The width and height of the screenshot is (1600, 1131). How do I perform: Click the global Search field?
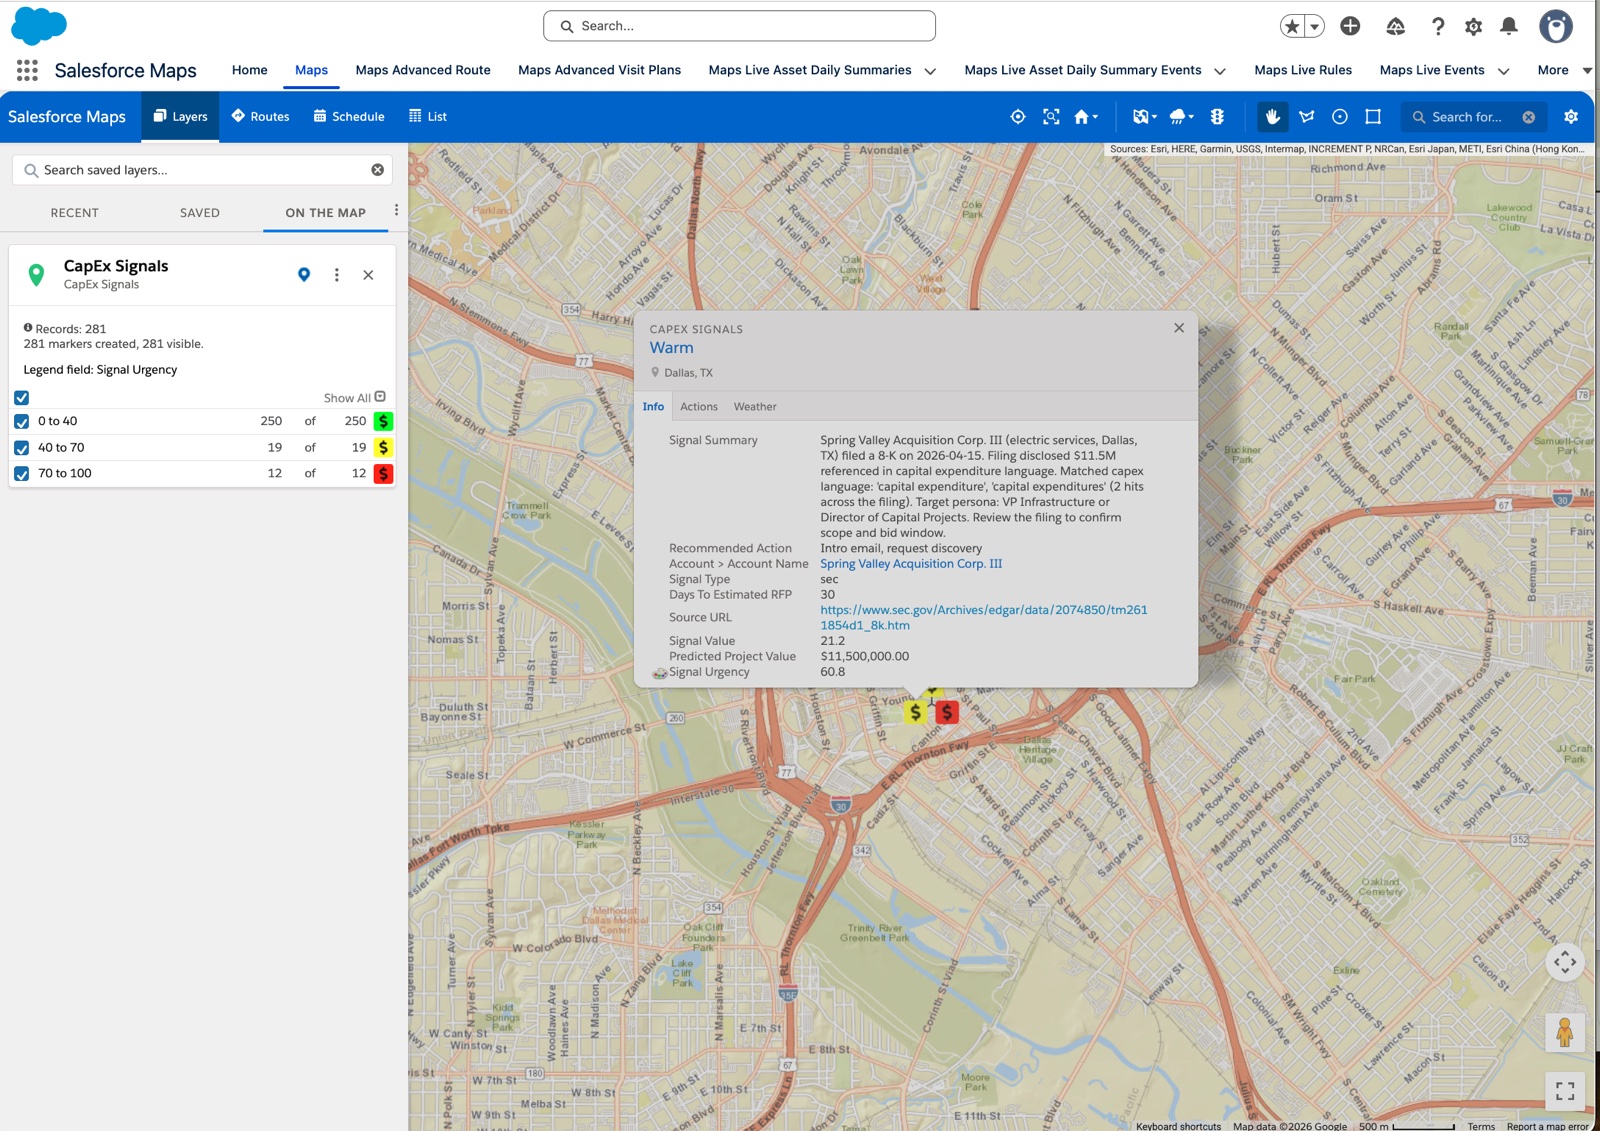[x=739, y=26]
